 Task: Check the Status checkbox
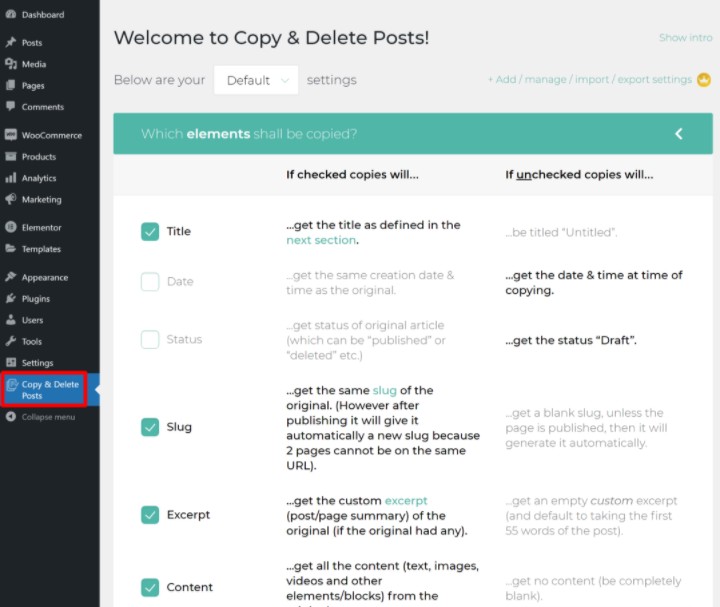[150, 340]
